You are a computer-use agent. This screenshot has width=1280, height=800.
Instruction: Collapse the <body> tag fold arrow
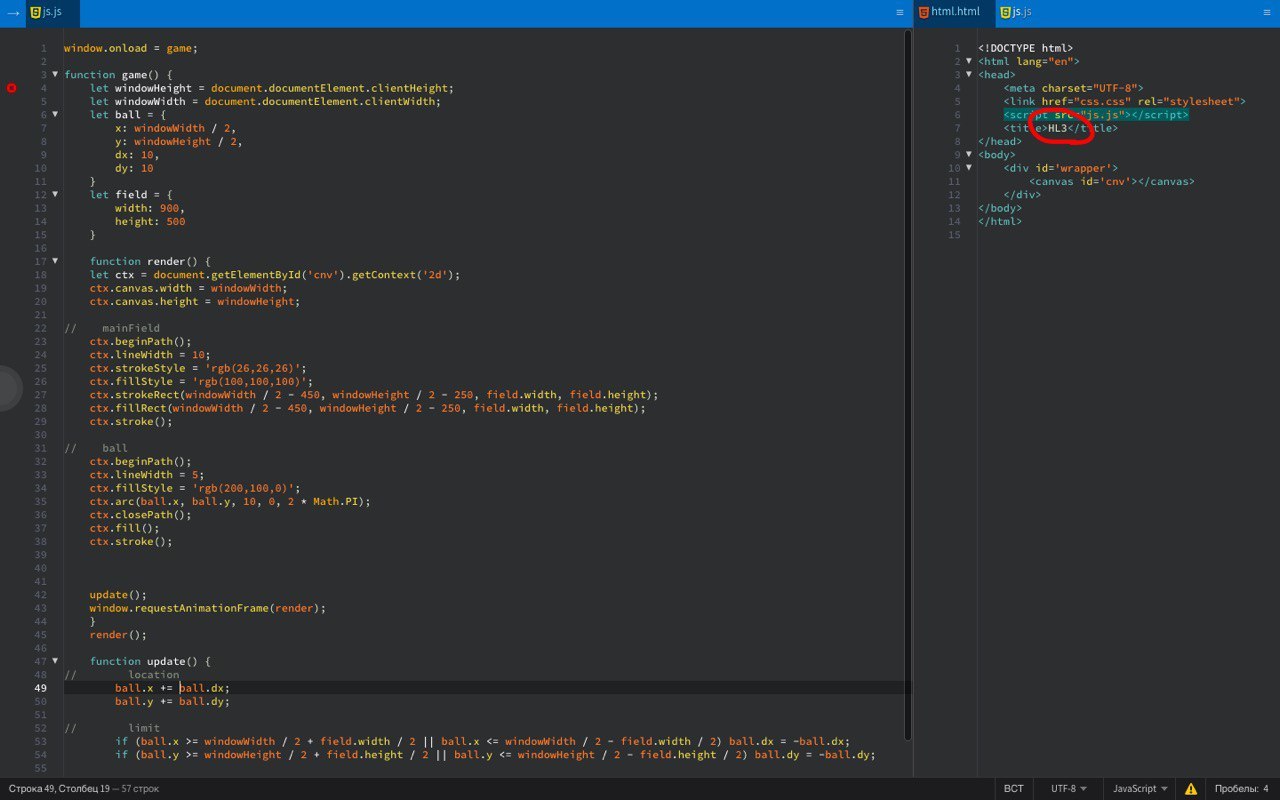[968, 154]
